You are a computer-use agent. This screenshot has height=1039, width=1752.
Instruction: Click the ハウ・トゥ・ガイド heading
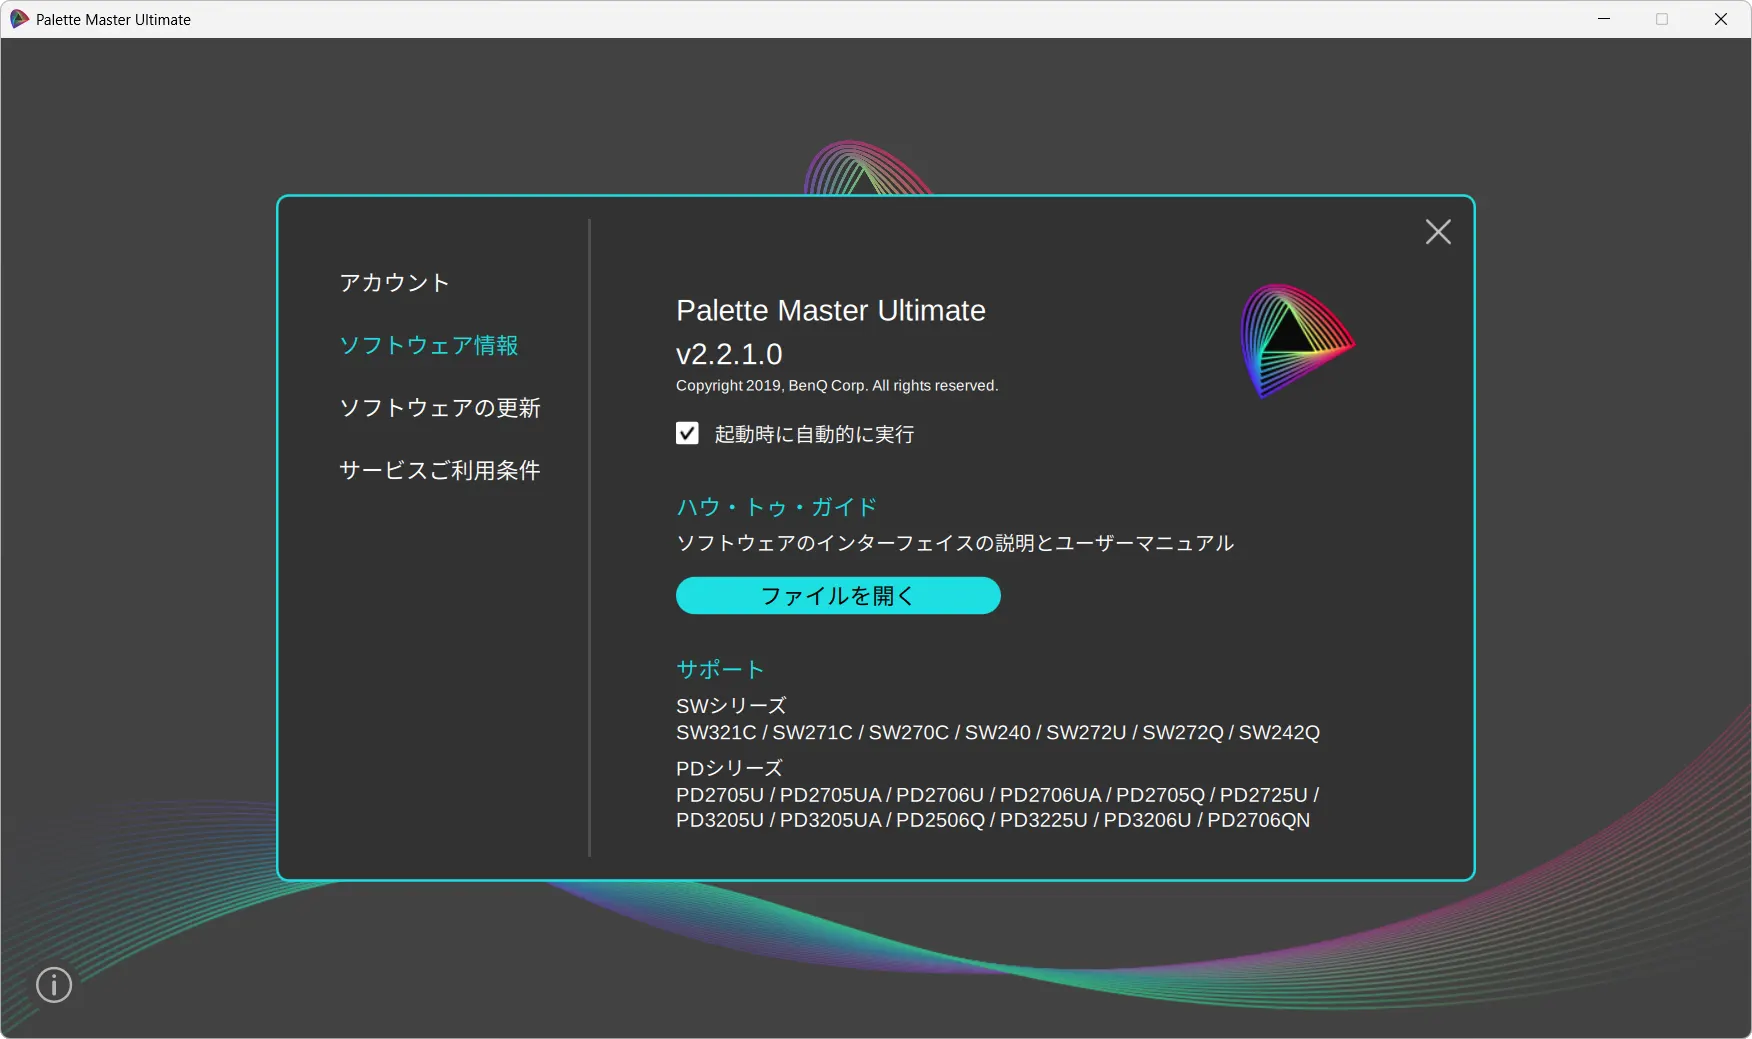(777, 507)
